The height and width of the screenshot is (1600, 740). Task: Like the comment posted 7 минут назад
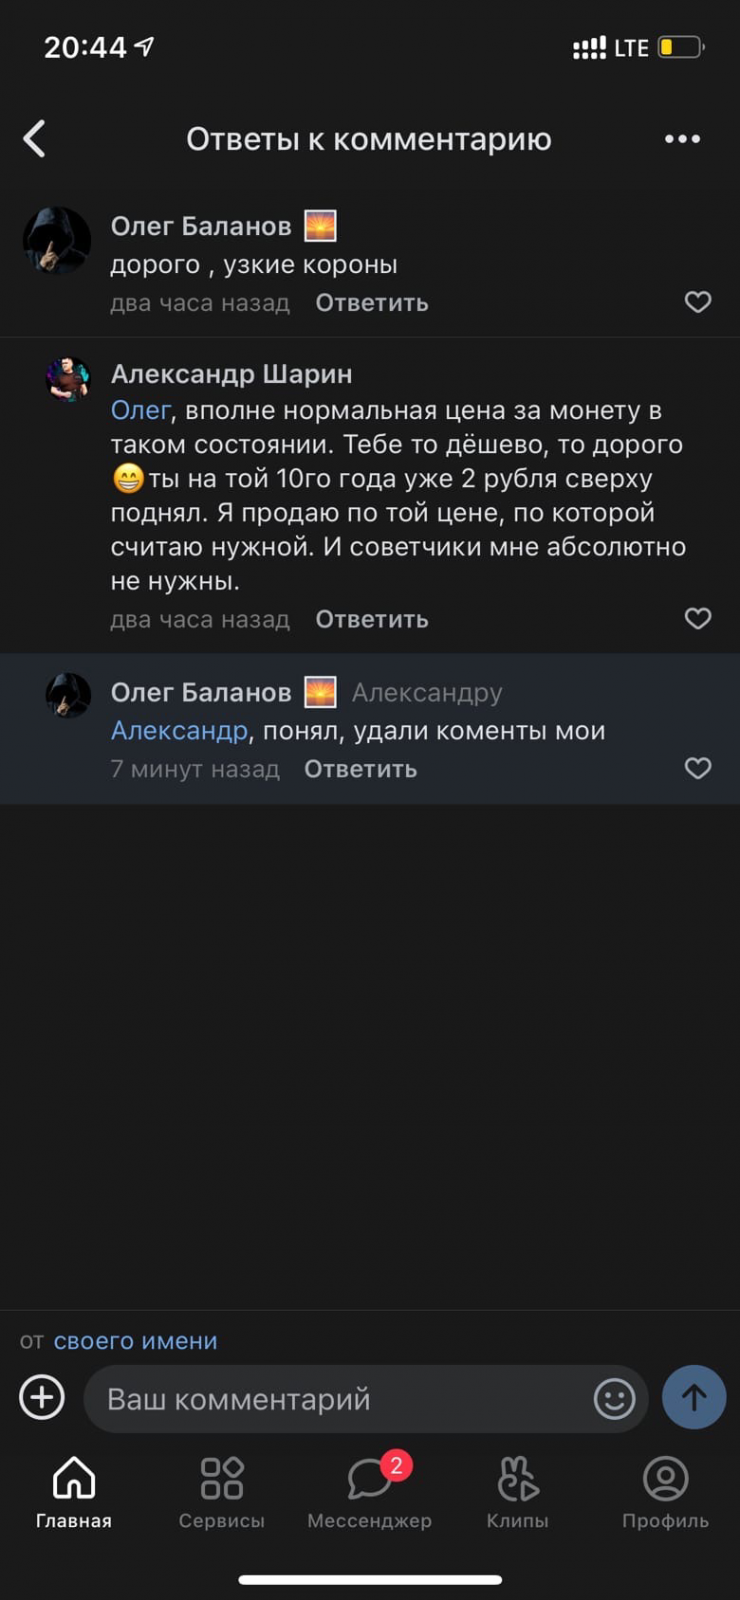point(697,768)
